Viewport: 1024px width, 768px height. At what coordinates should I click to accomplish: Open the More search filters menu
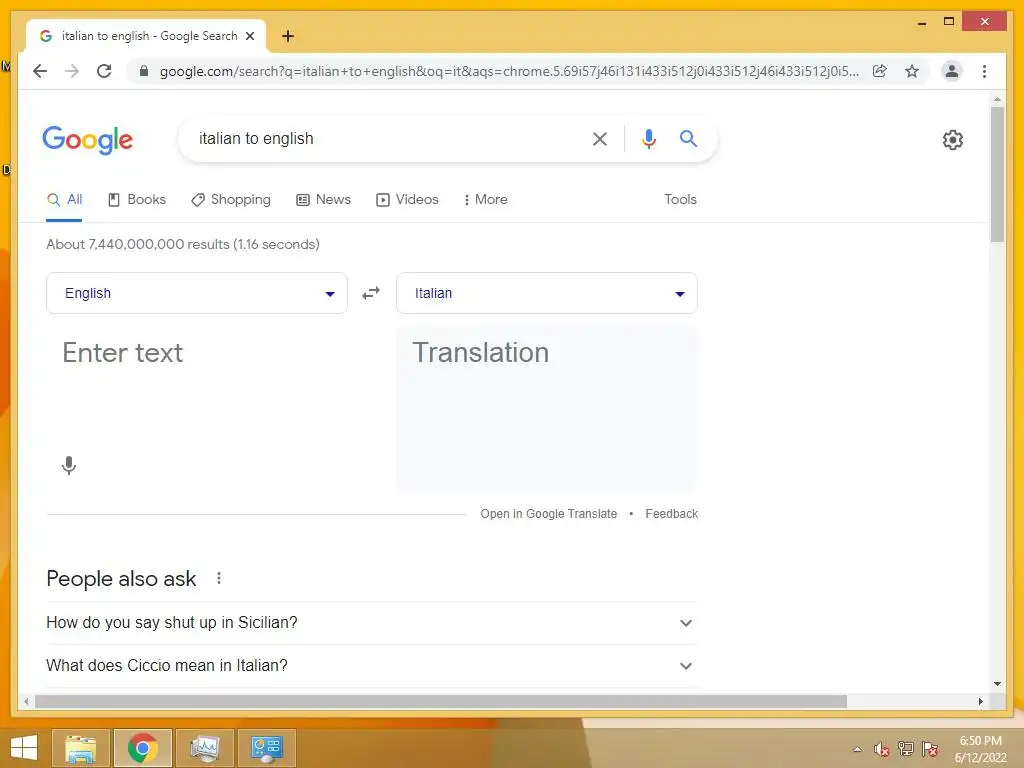pyautogui.click(x=485, y=199)
